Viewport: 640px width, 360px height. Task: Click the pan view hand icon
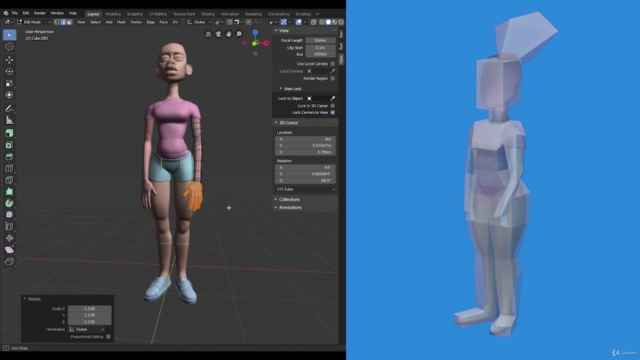pyautogui.click(x=229, y=34)
